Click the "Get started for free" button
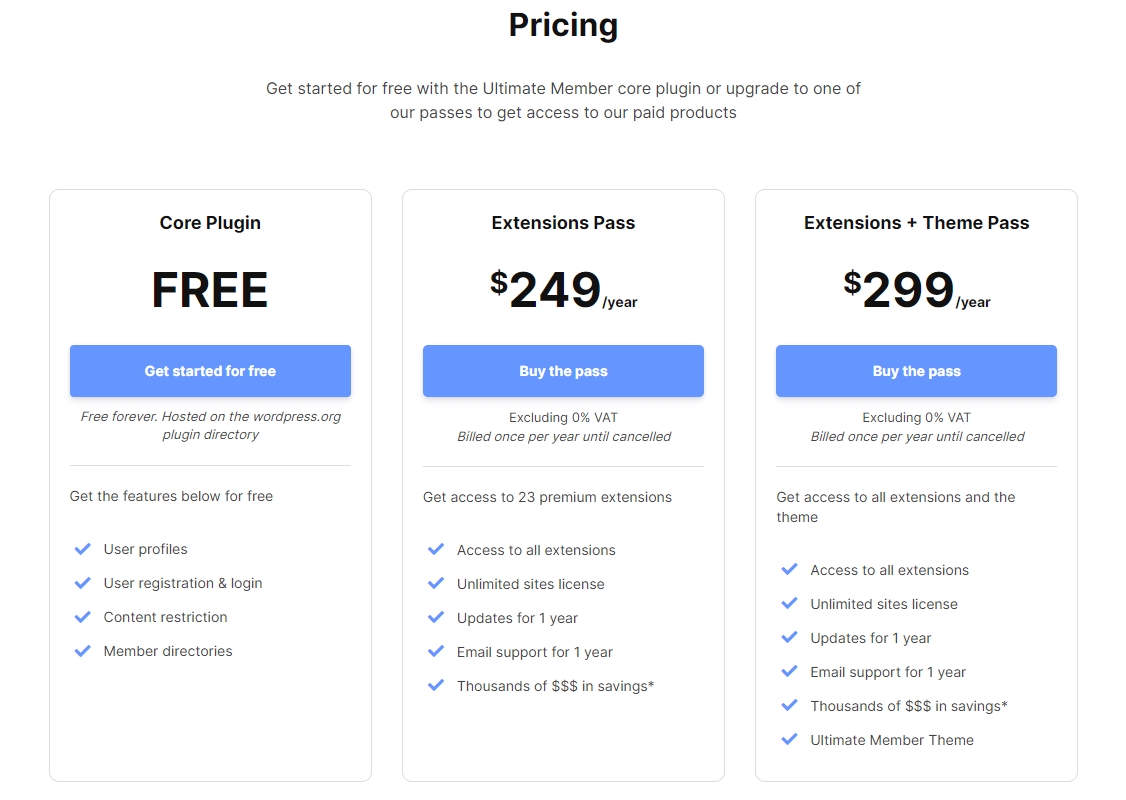Image resolution: width=1126 pixels, height=800 pixels. point(210,371)
